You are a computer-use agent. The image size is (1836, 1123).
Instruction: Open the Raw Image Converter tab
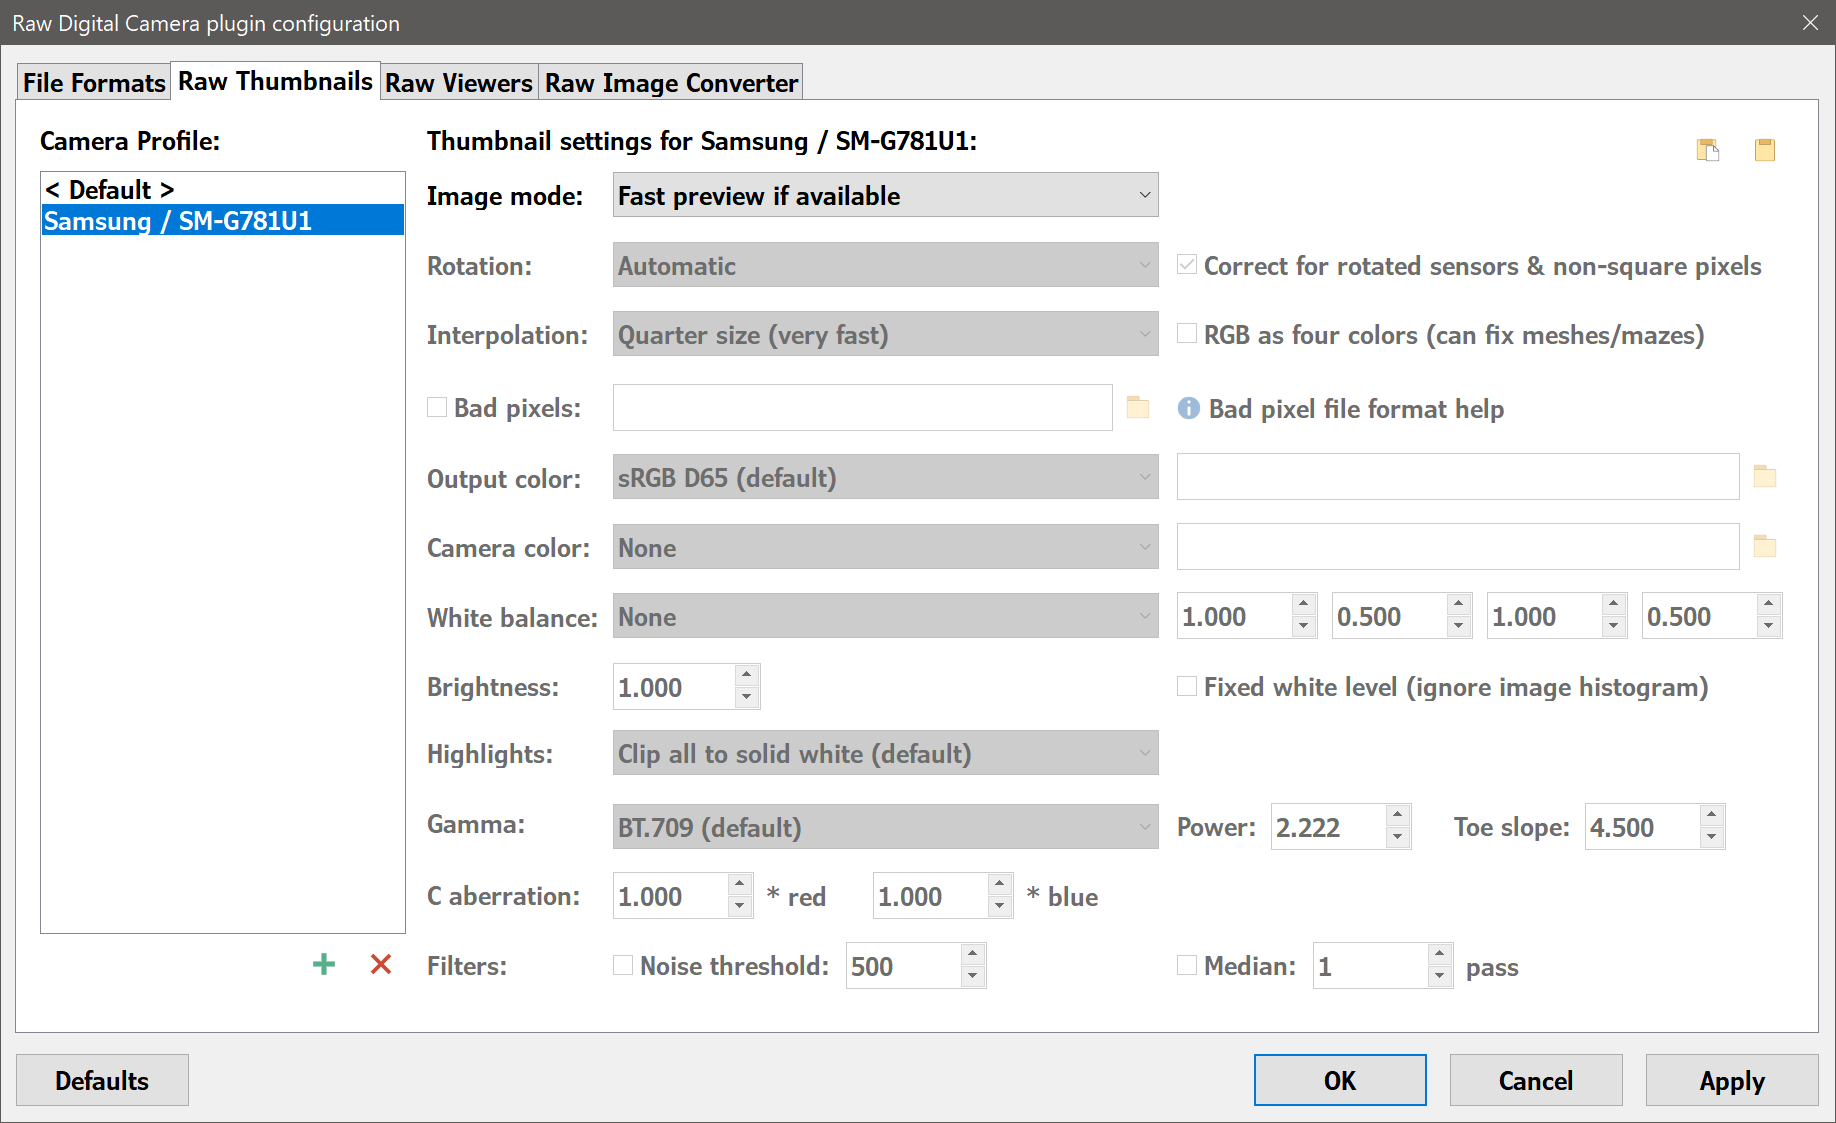[x=672, y=82]
